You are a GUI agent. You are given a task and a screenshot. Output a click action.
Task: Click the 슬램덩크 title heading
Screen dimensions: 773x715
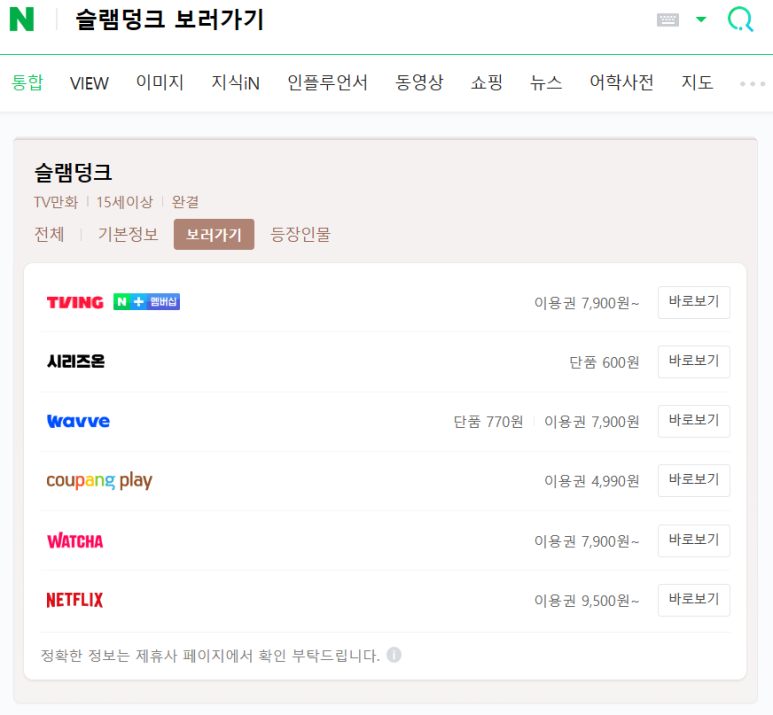pos(73,173)
